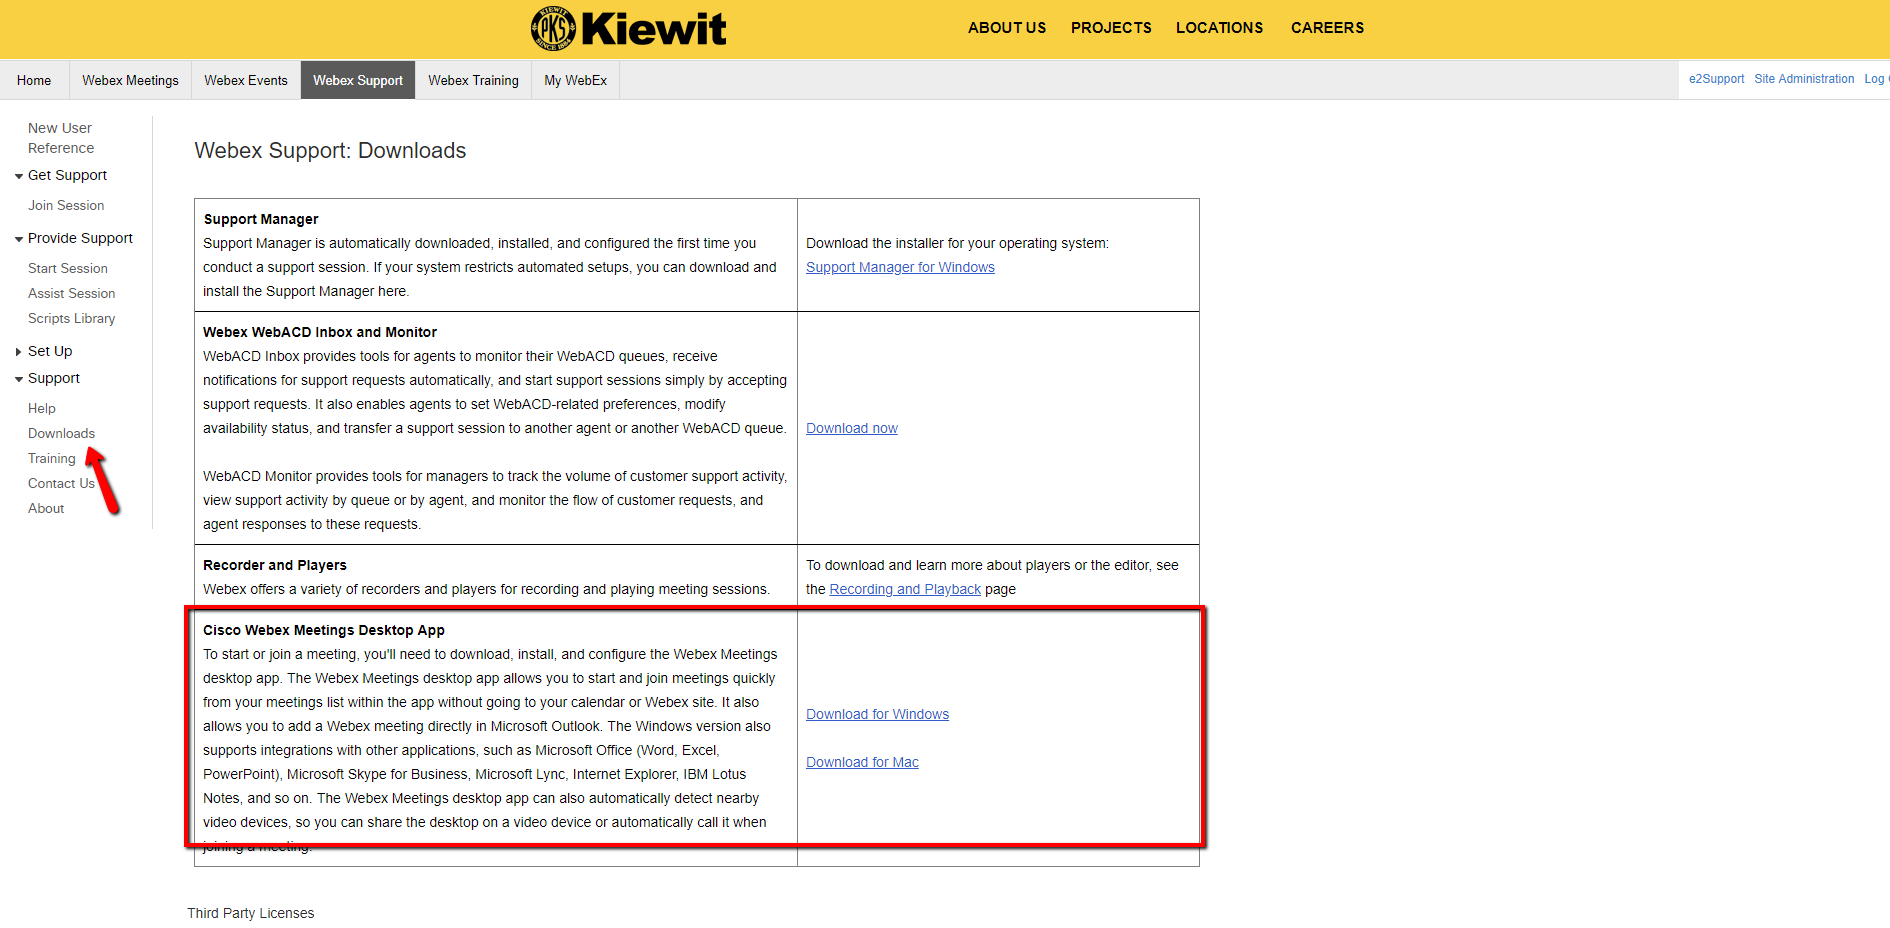Click the Kiewit logo in the header
This screenshot has height=928, width=1890.
(628, 28)
